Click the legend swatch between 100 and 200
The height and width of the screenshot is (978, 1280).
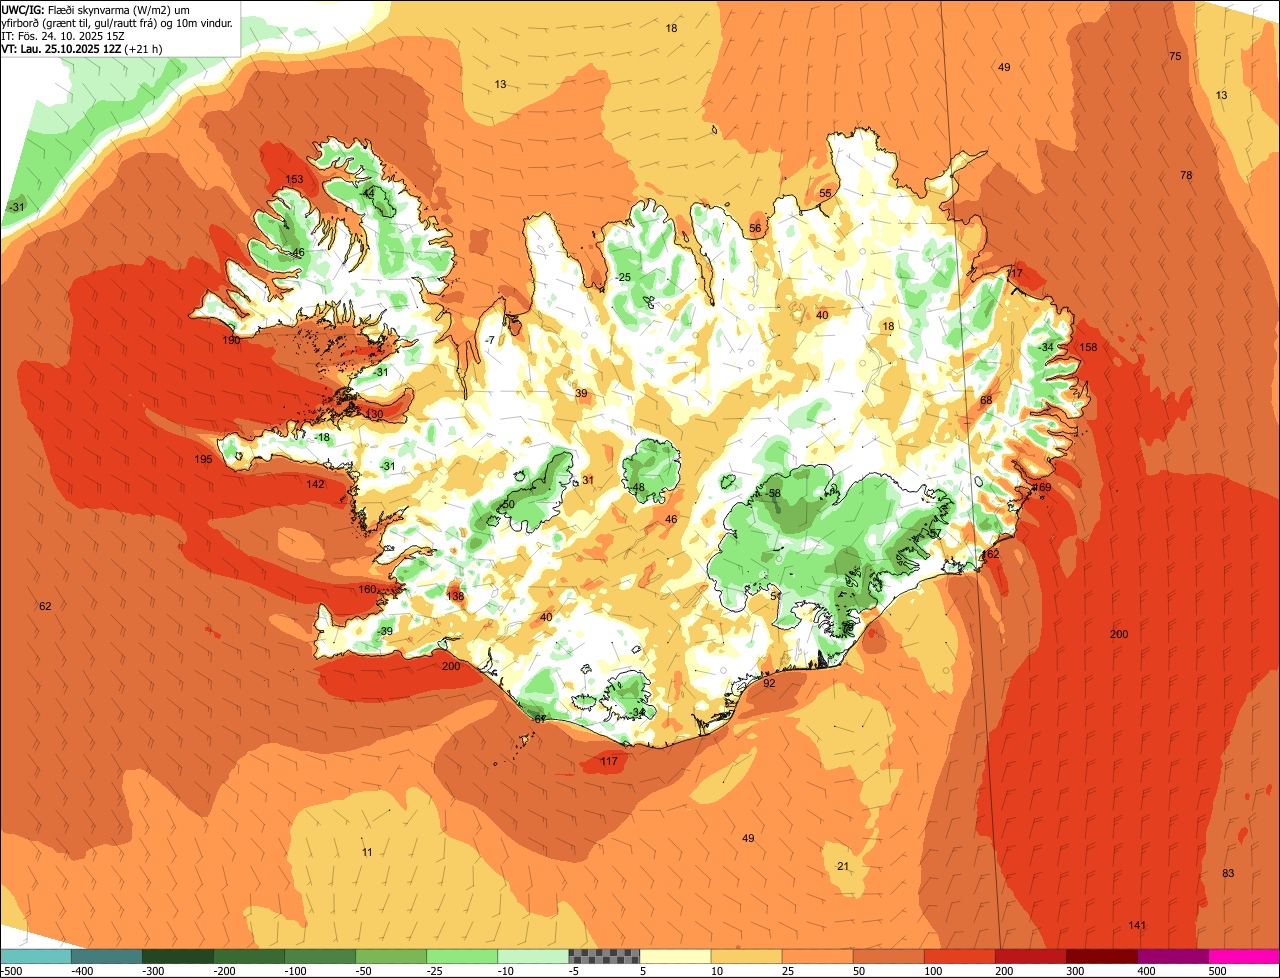point(959,956)
